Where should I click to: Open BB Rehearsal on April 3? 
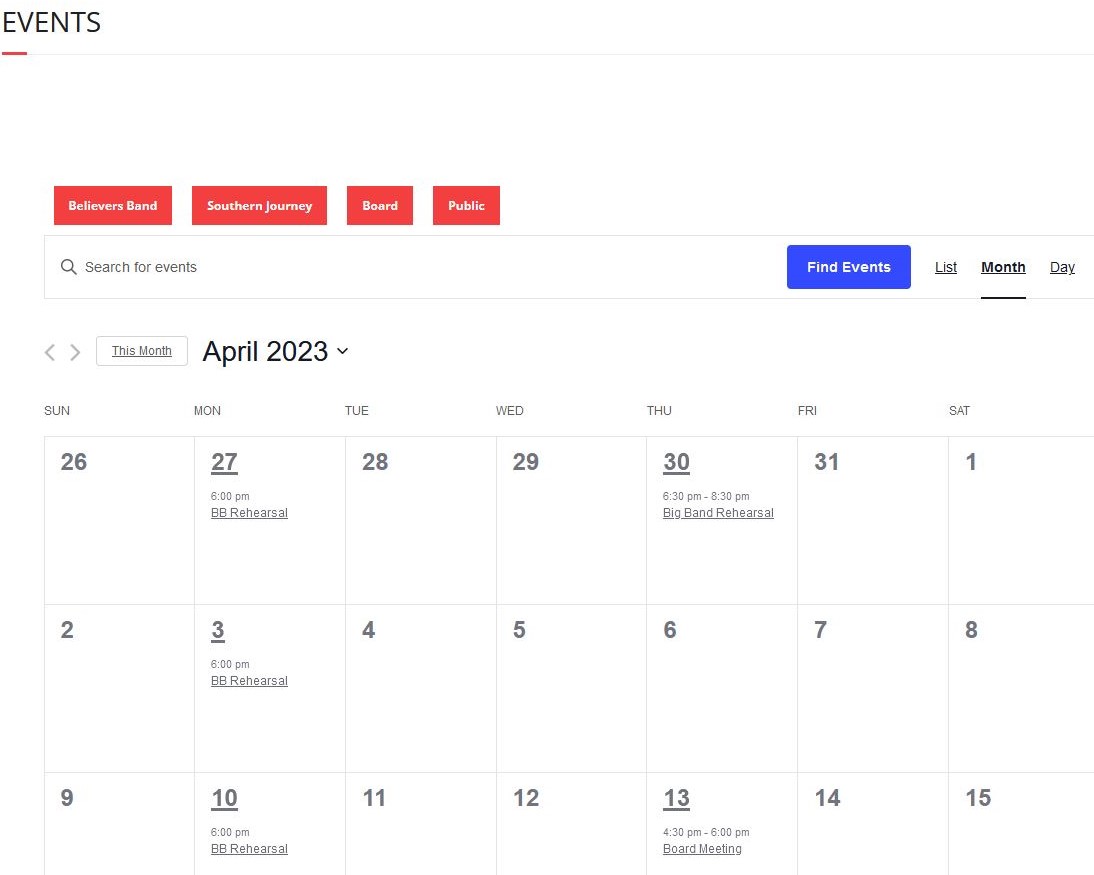249,681
